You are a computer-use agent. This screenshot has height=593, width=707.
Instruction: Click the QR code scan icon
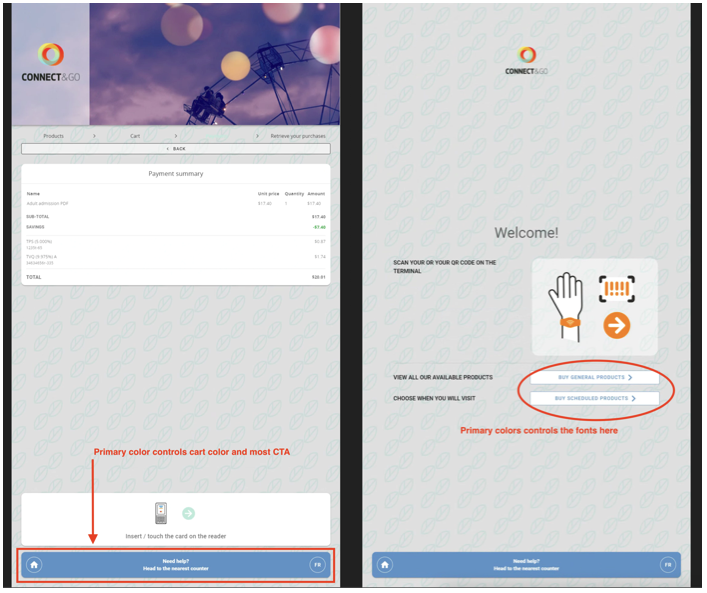616,290
